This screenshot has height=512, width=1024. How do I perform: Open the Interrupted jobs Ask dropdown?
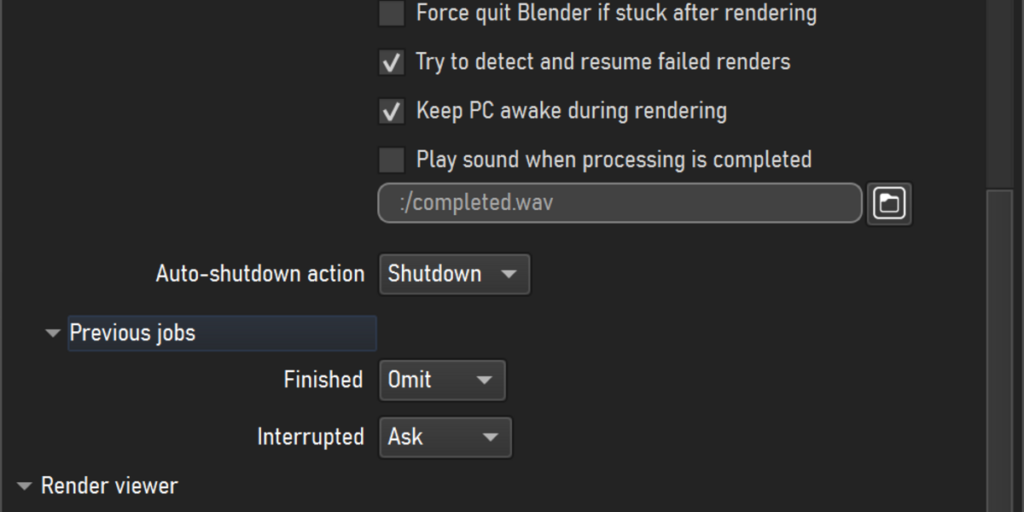point(445,437)
